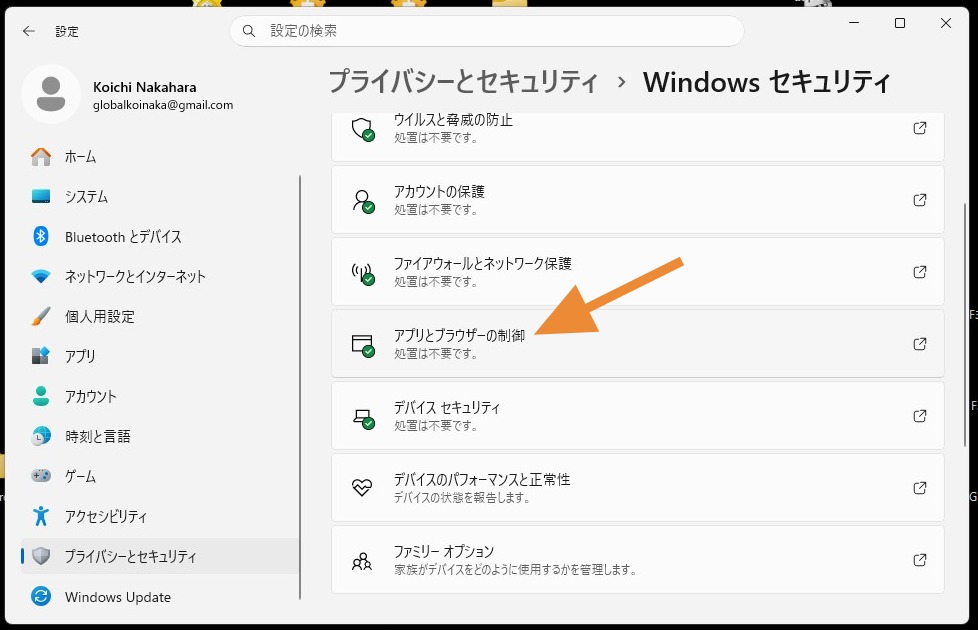Viewport: 978px width, 630px height.
Task: Open the Koichi Nakahara profile avatar
Action: click(51, 94)
